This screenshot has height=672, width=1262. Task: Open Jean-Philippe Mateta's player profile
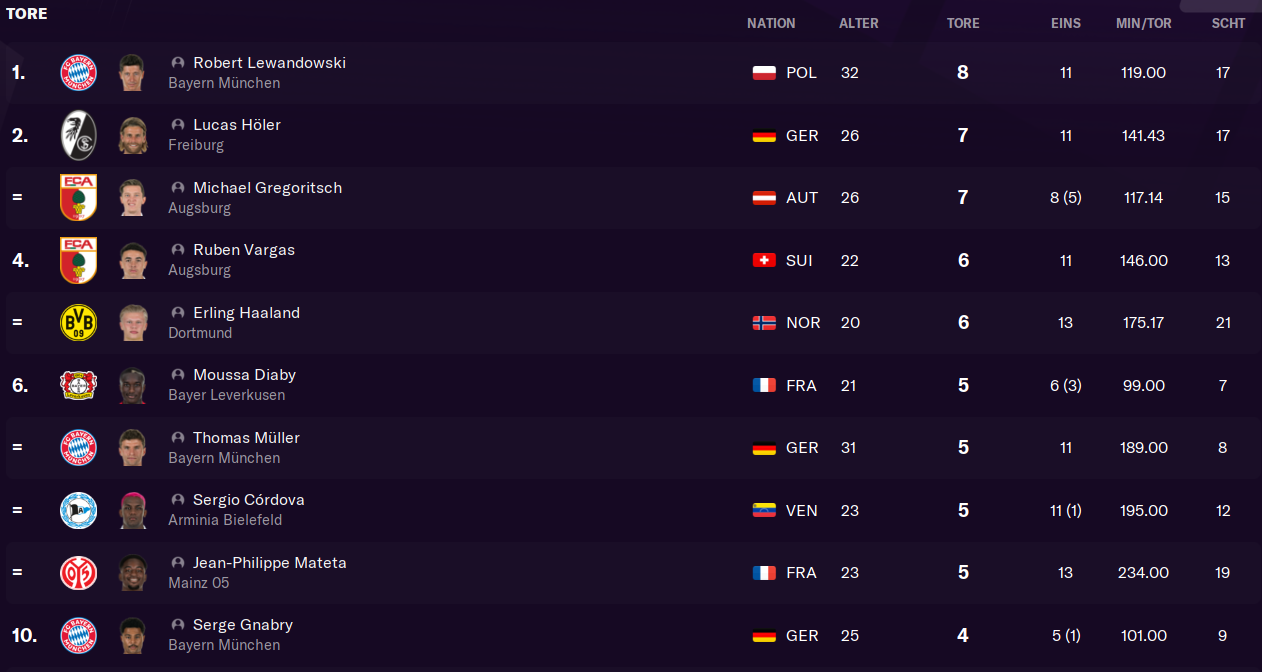click(x=269, y=563)
